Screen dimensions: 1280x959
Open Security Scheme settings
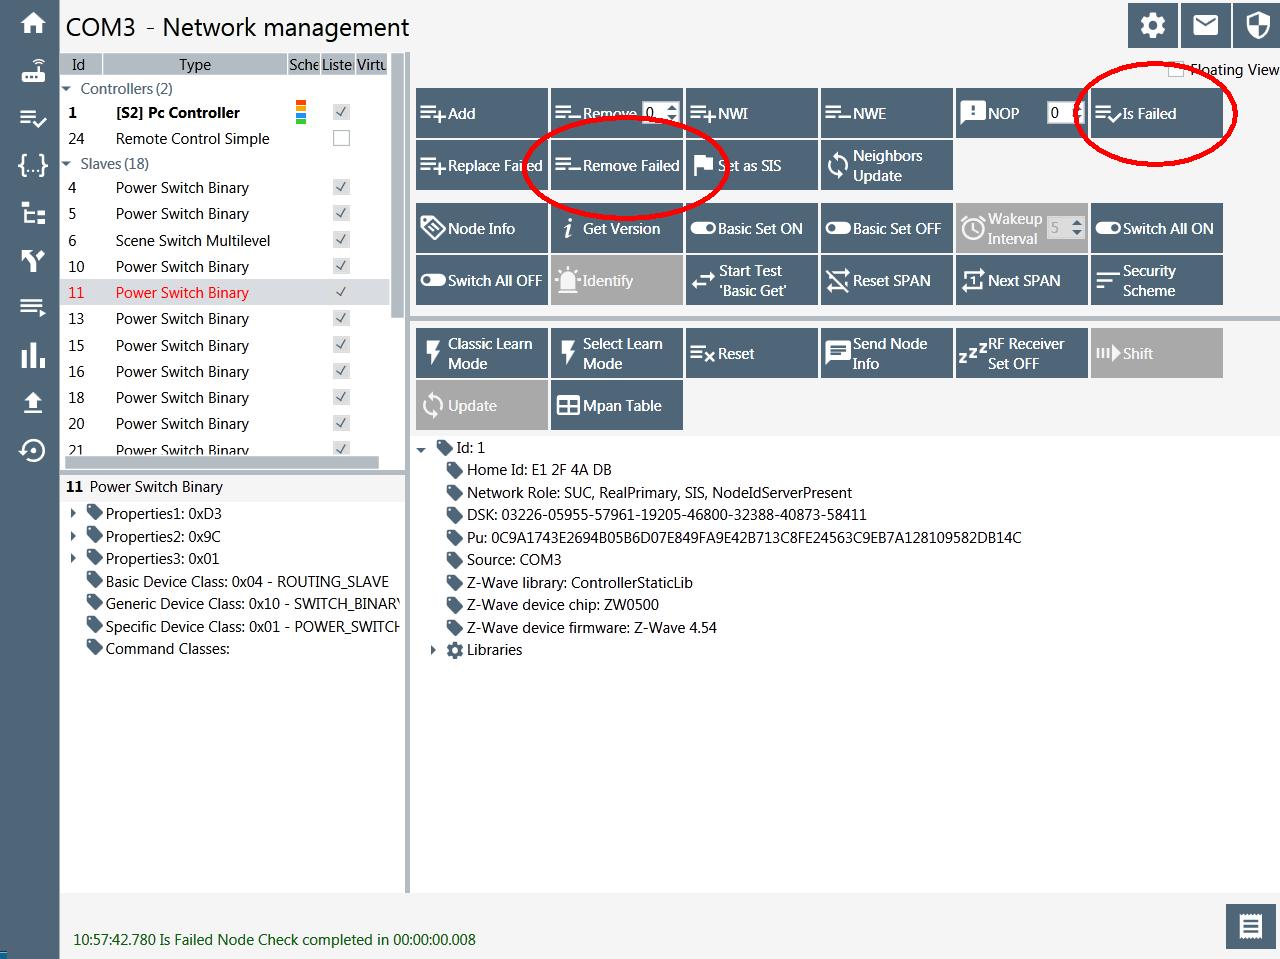pyautogui.click(x=1157, y=280)
